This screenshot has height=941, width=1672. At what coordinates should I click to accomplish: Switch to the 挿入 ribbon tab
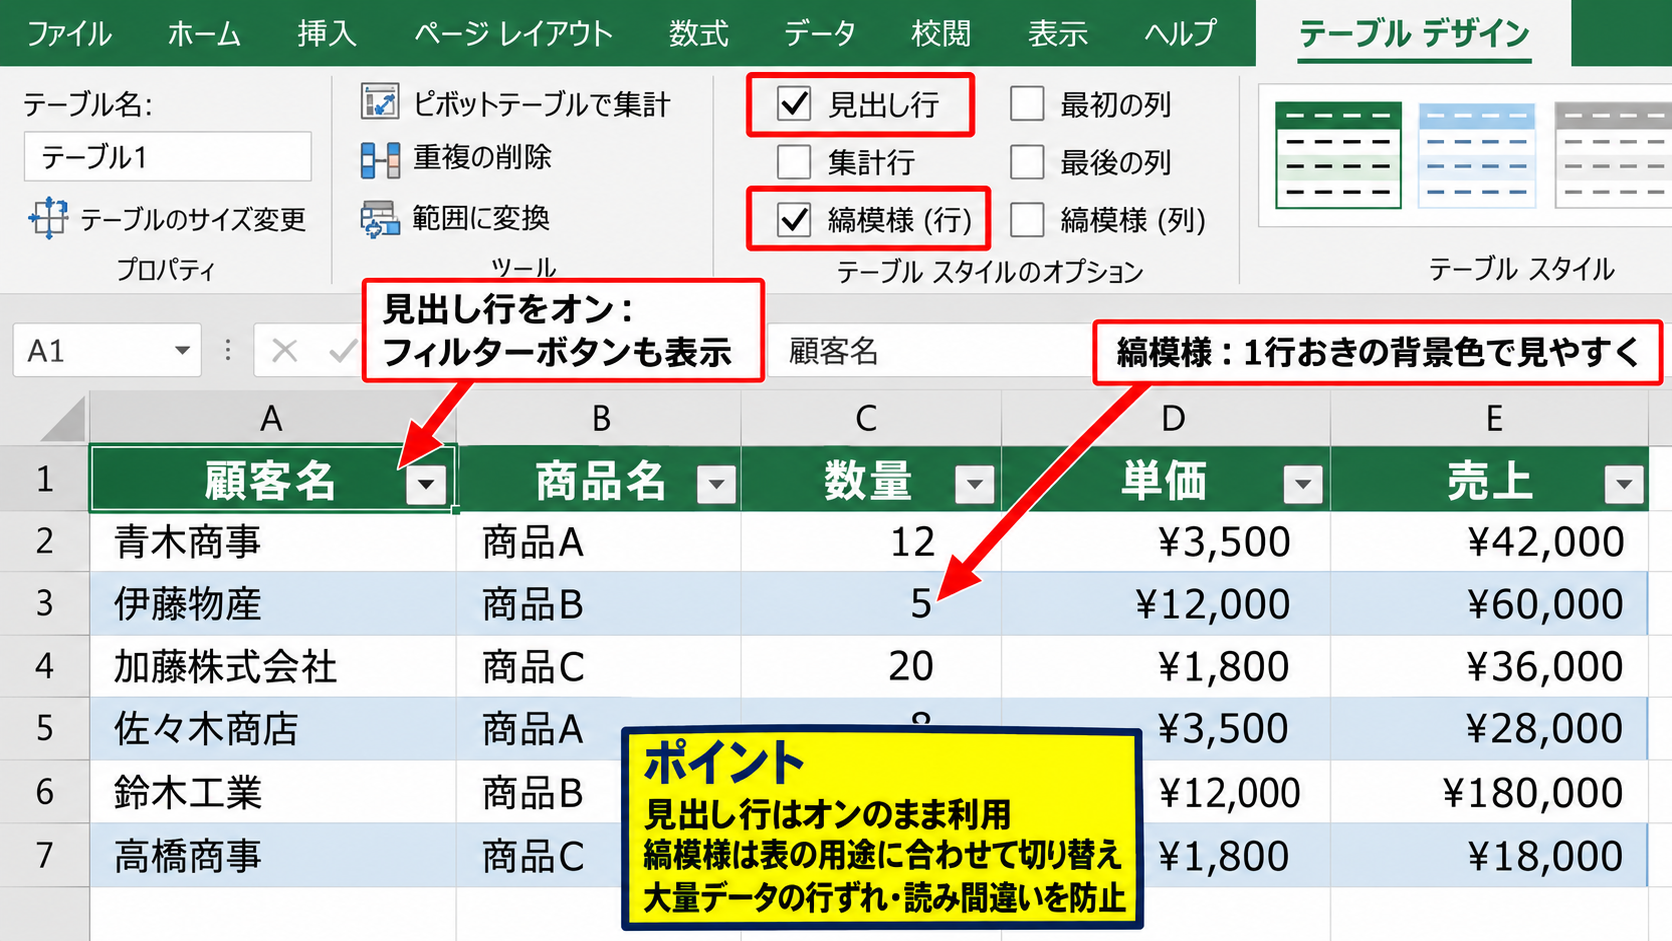tap(327, 34)
